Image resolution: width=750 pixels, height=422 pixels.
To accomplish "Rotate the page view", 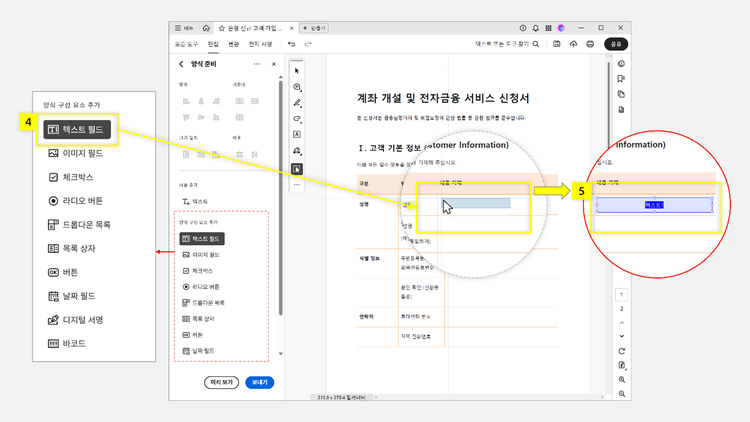I will tap(621, 351).
